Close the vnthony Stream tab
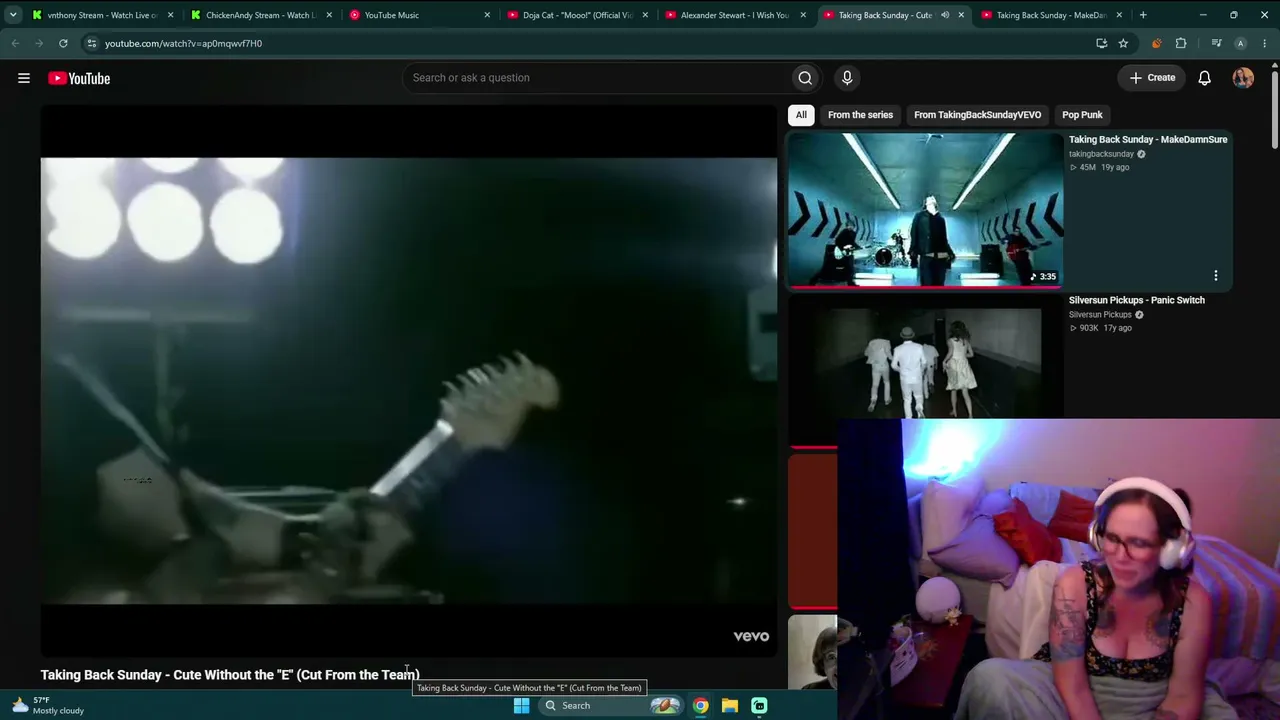 (x=170, y=15)
